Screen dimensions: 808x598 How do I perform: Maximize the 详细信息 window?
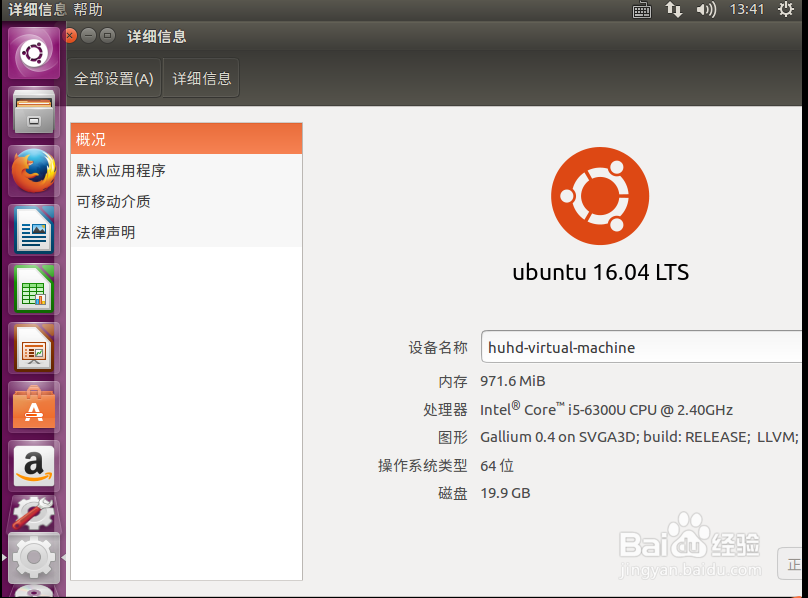pos(107,36)
